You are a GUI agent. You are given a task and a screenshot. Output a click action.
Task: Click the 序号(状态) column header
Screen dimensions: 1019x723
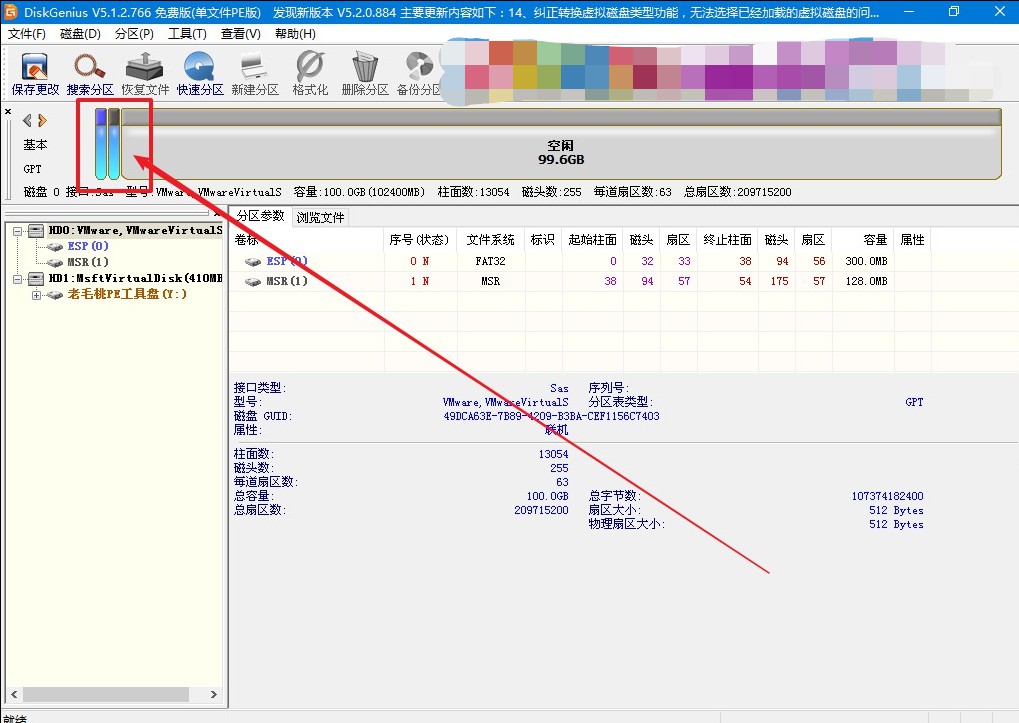pos(419,240)
